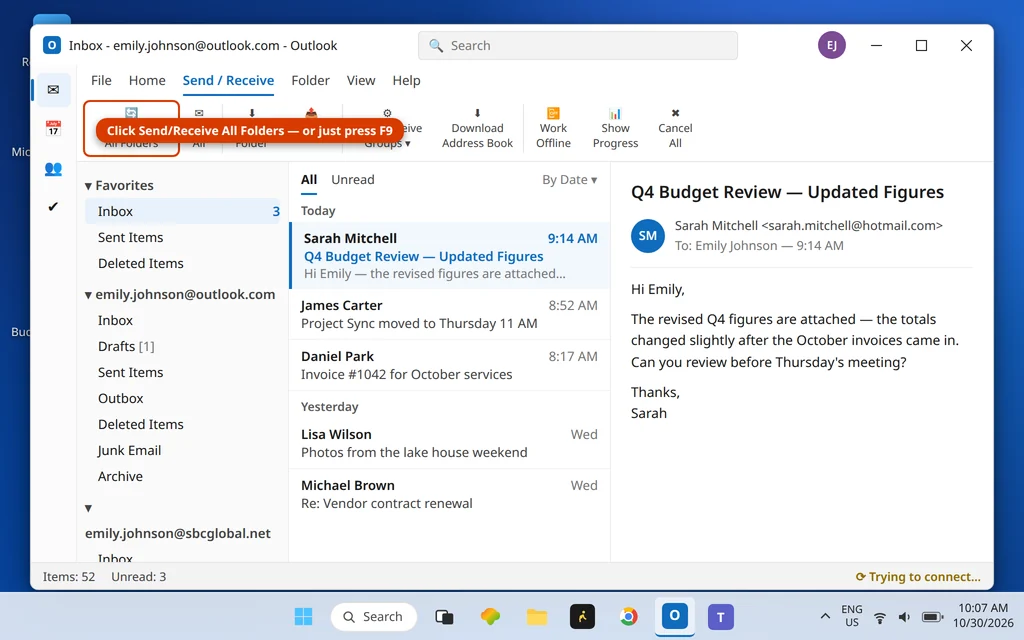Download the Address Book
Image resolution: width=1024 pixels, height=640 pixels.
[x=477, y=129]
